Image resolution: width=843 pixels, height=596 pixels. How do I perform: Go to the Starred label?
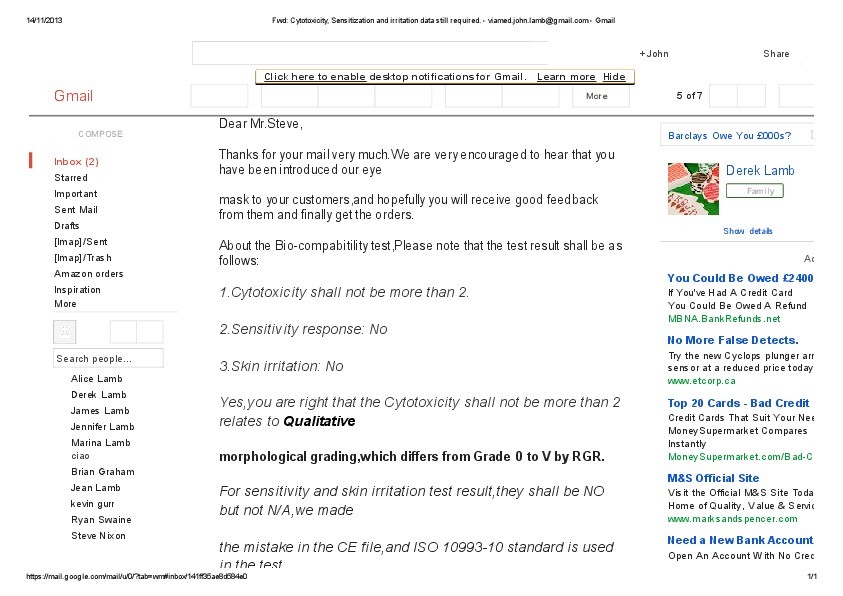point(71,178)
